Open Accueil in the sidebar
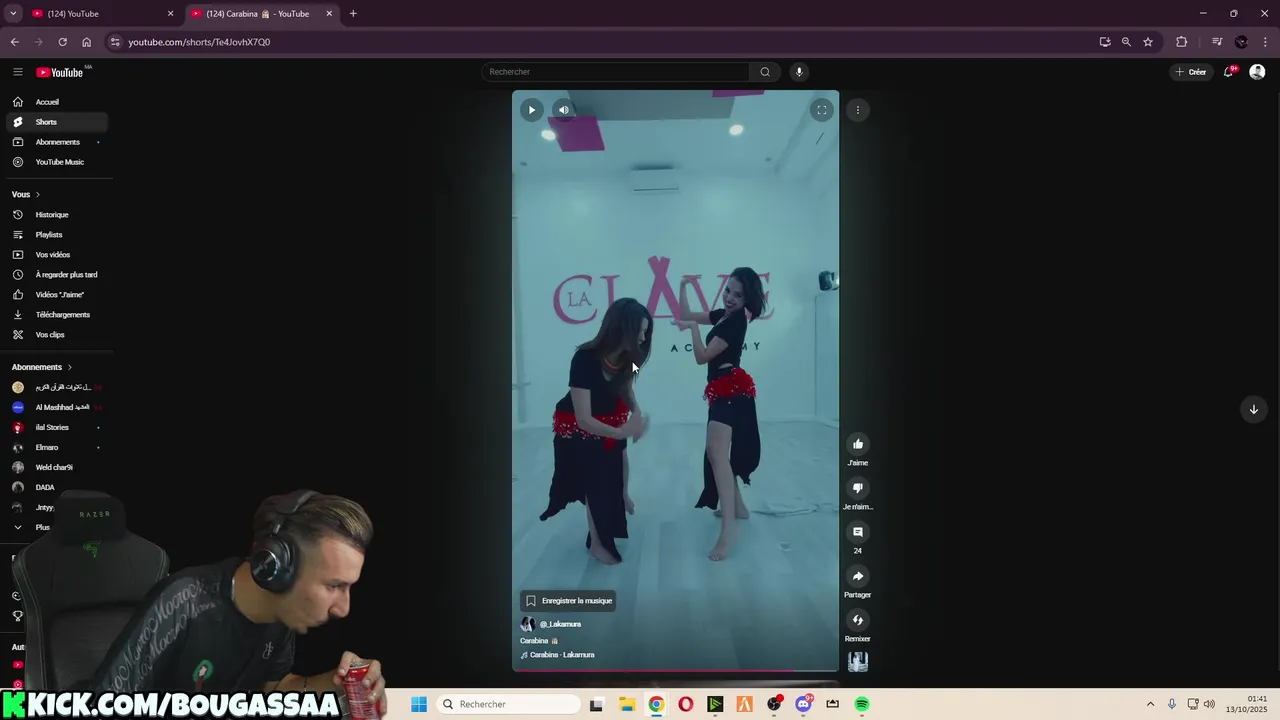 coord(57,102)
